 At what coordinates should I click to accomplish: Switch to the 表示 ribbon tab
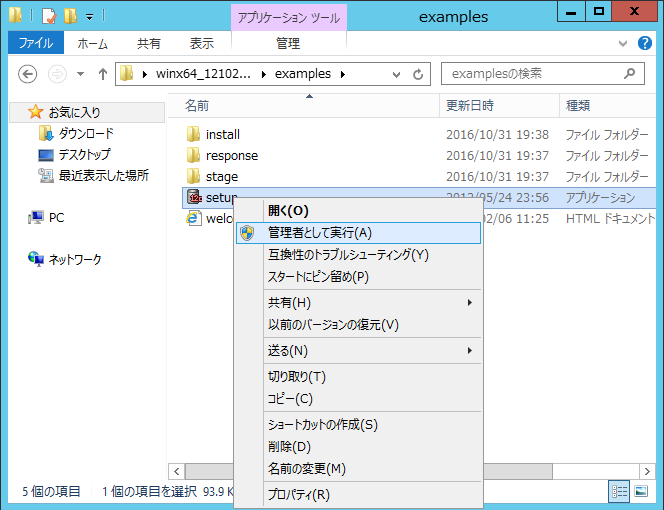click(x=202, y=43)
